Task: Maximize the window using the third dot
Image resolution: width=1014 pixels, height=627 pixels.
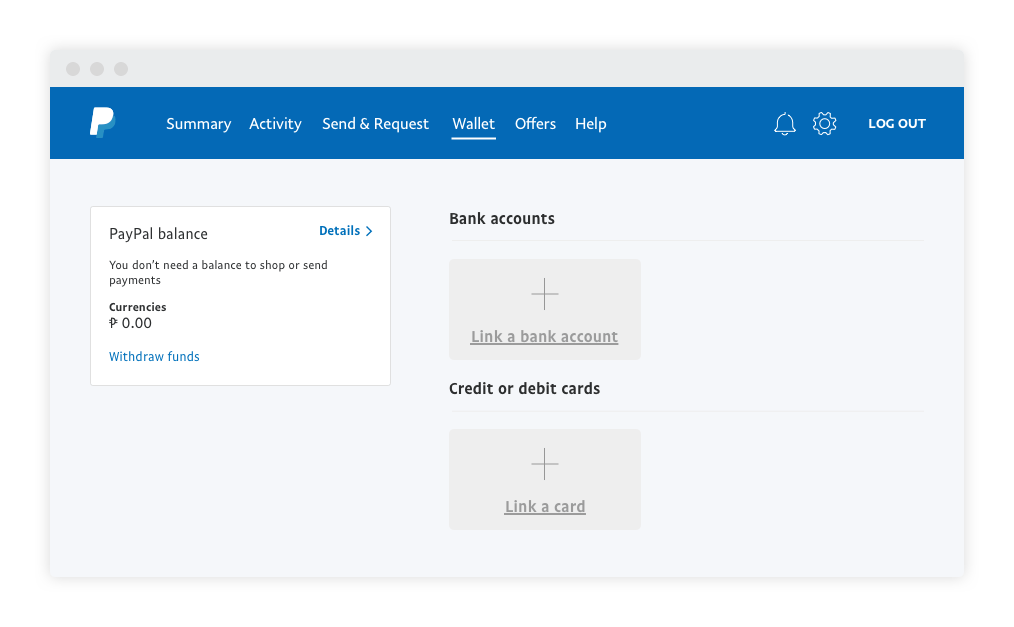Action: pos(121,69)
